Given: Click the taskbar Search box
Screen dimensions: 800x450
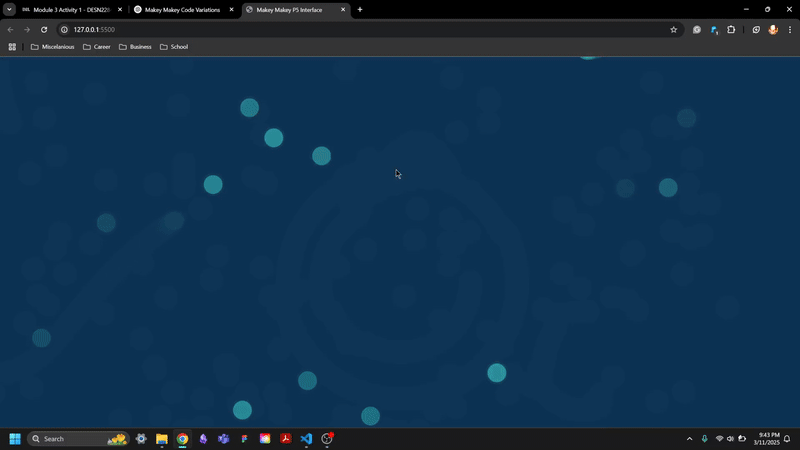Looking at the screenshot, I should [78, 439].
